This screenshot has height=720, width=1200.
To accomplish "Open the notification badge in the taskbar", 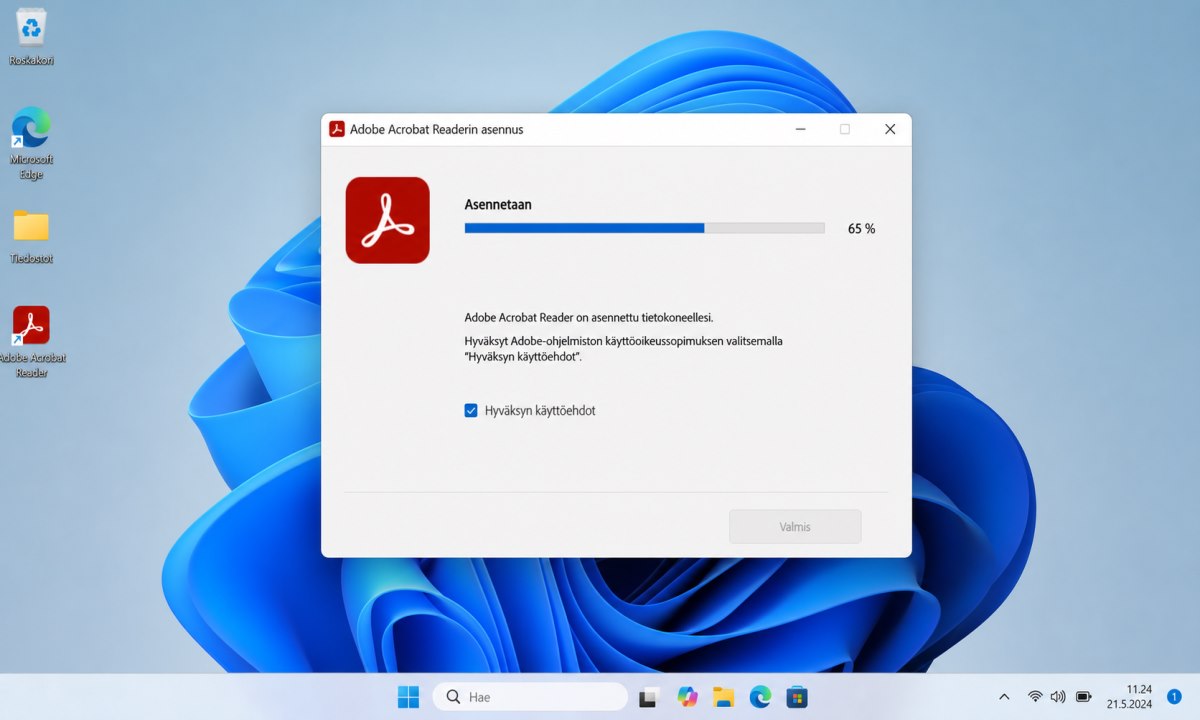I will point(1174,696).
